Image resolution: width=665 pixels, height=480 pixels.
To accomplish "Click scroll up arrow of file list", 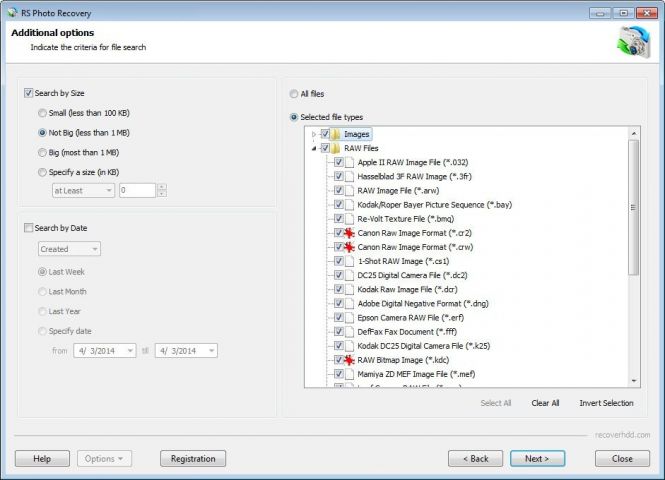I will (x=634, y=133).
